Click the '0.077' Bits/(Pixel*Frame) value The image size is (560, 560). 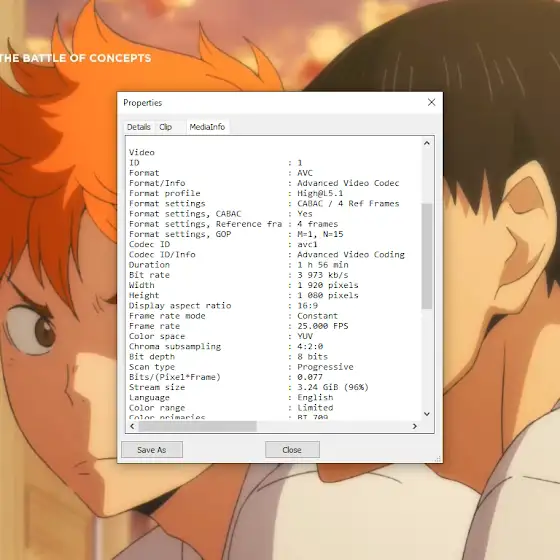tap(310, 377)
